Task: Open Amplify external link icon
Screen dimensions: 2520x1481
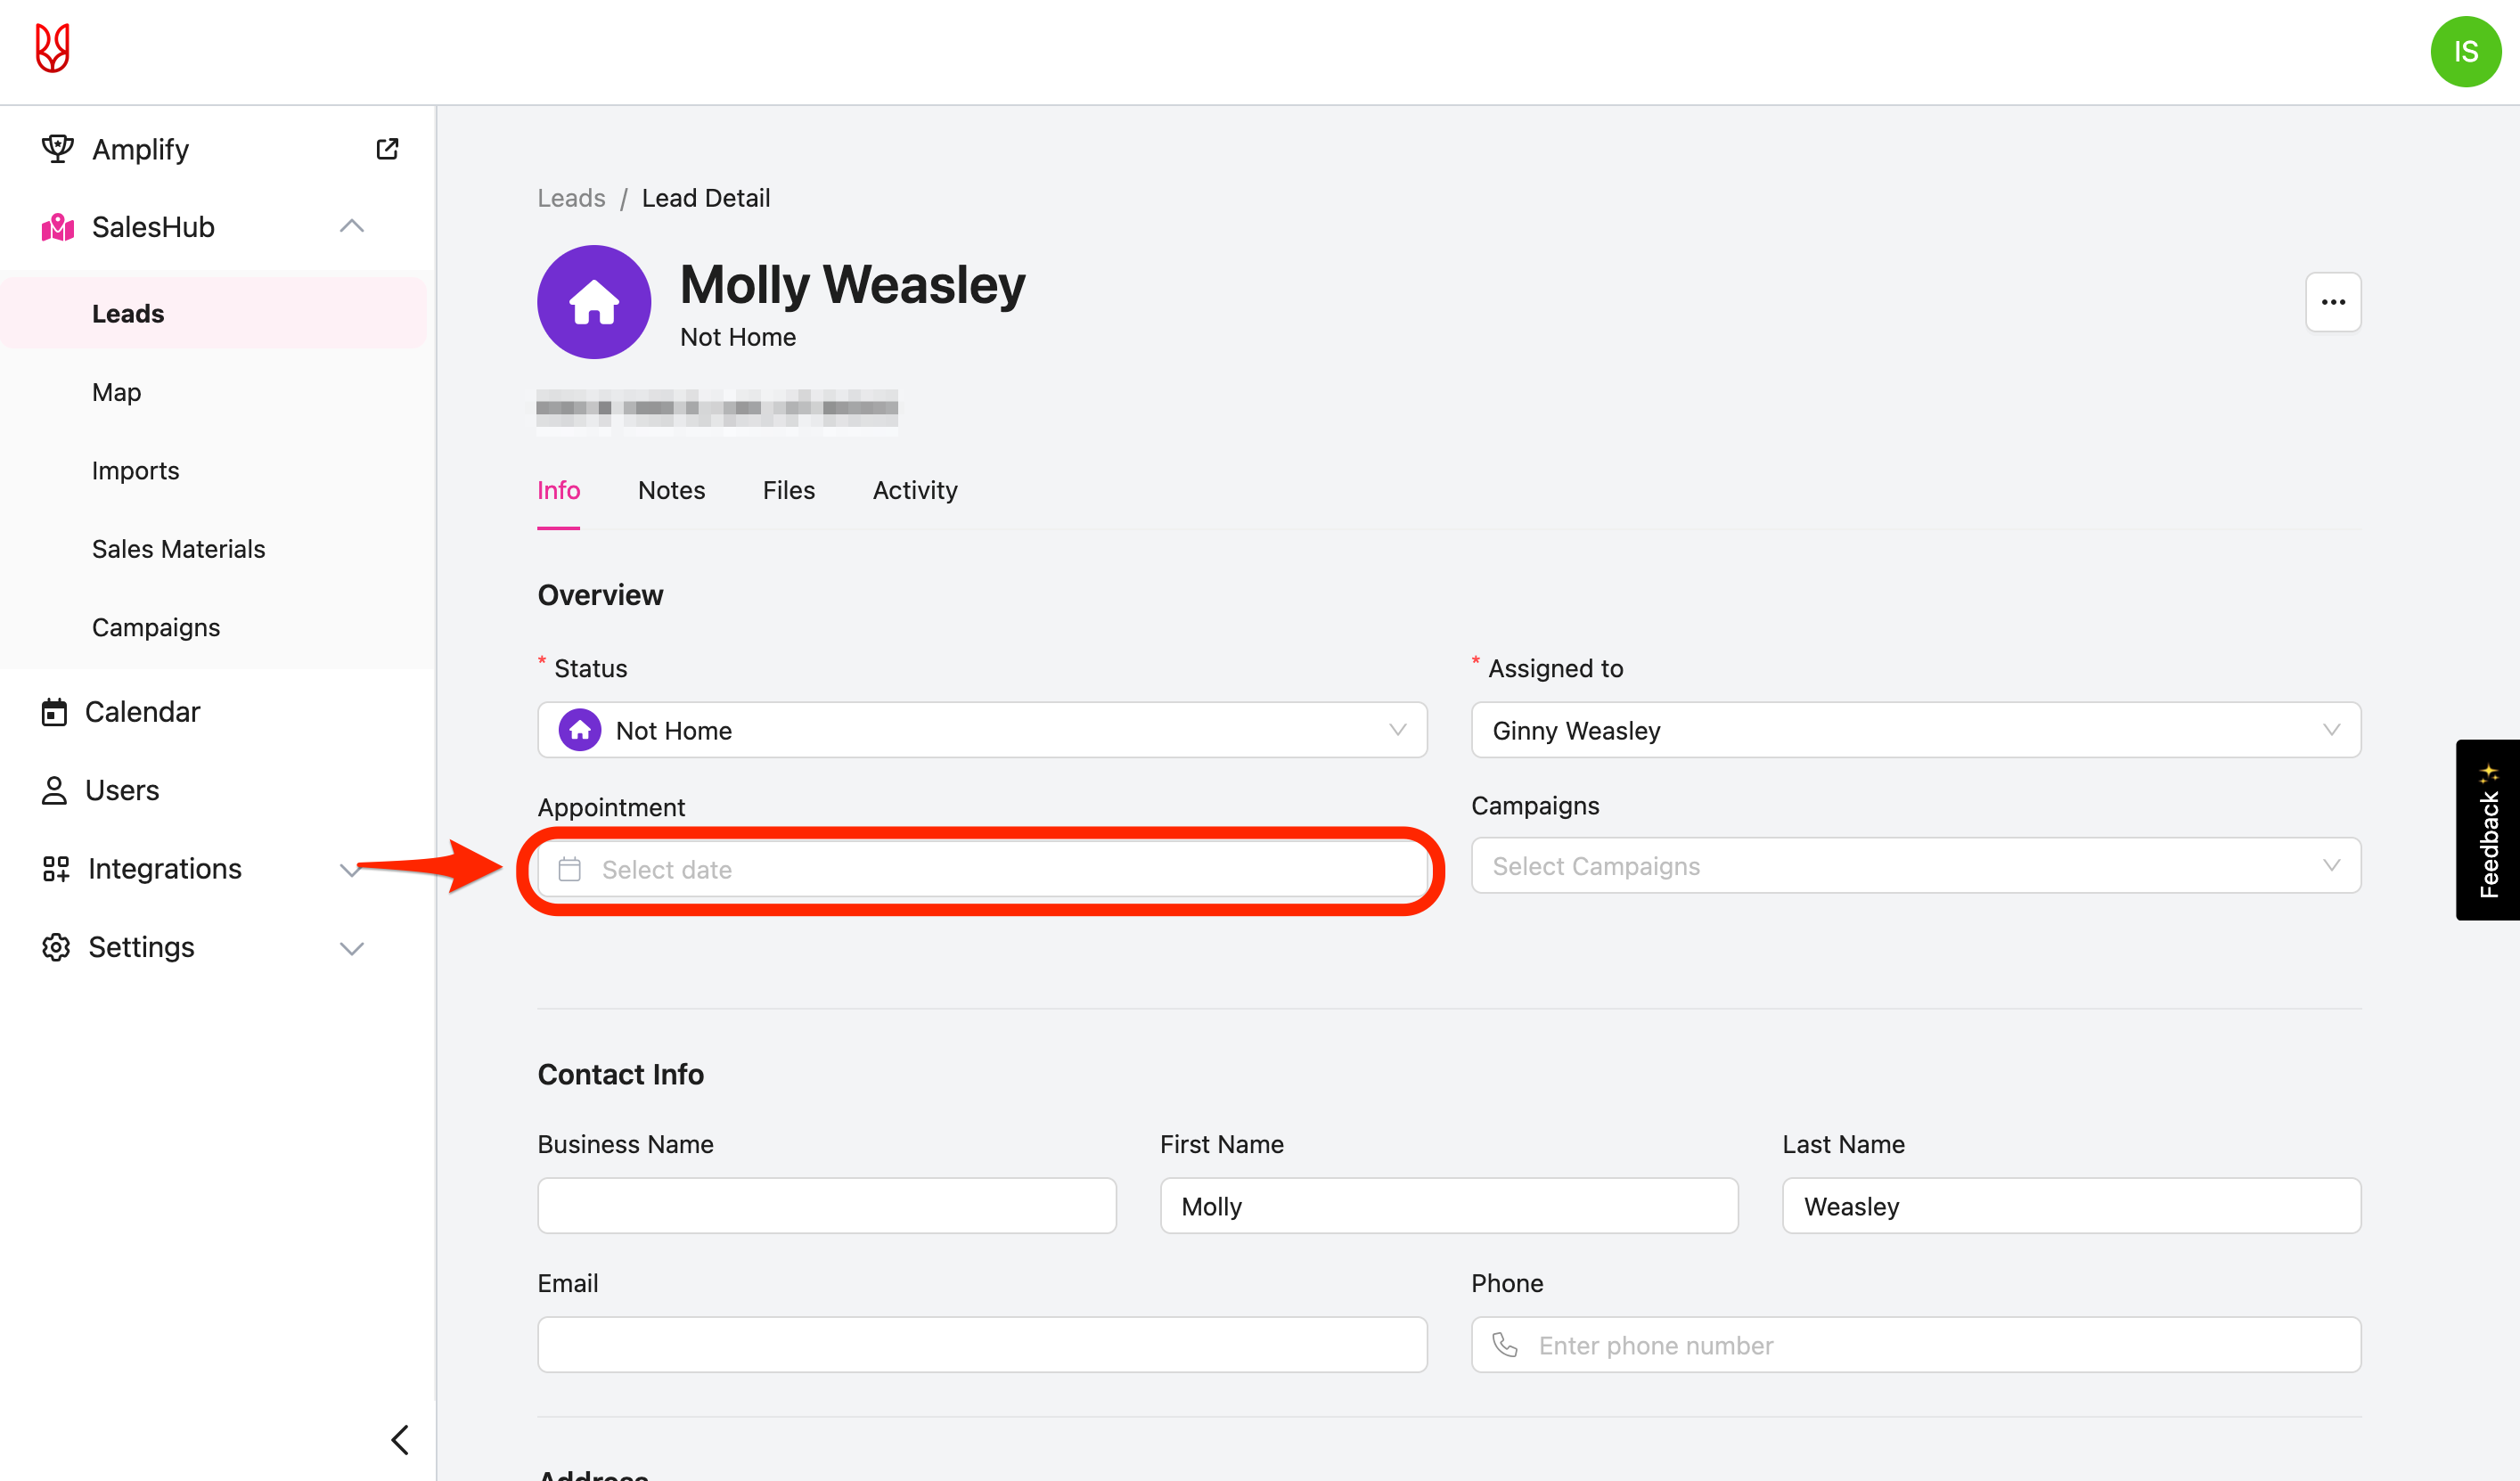Action: point(387,149)
